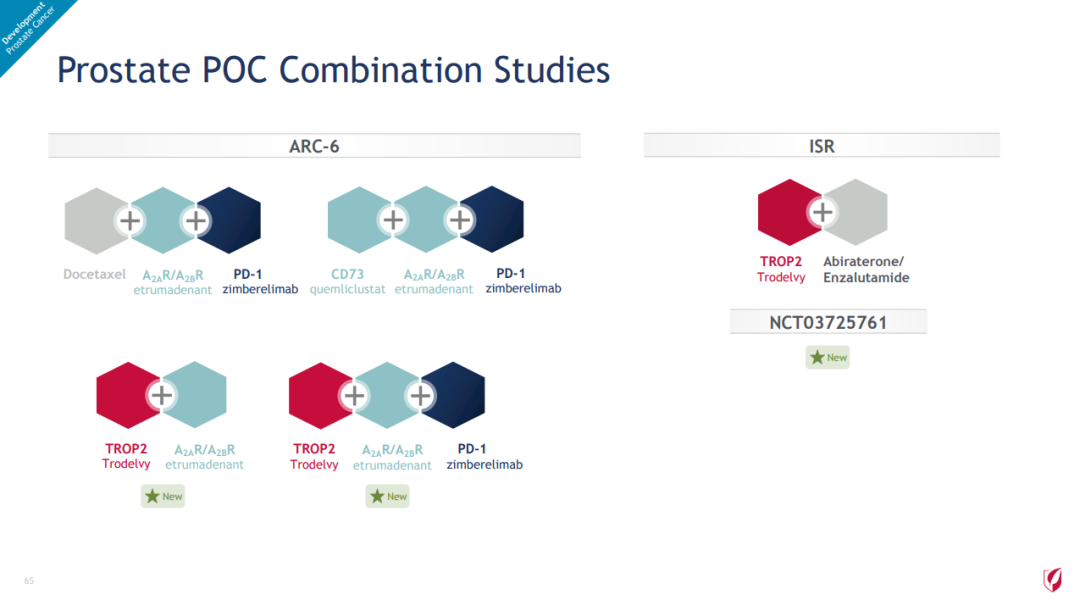Select the ISR header bar

click(822, 146)
